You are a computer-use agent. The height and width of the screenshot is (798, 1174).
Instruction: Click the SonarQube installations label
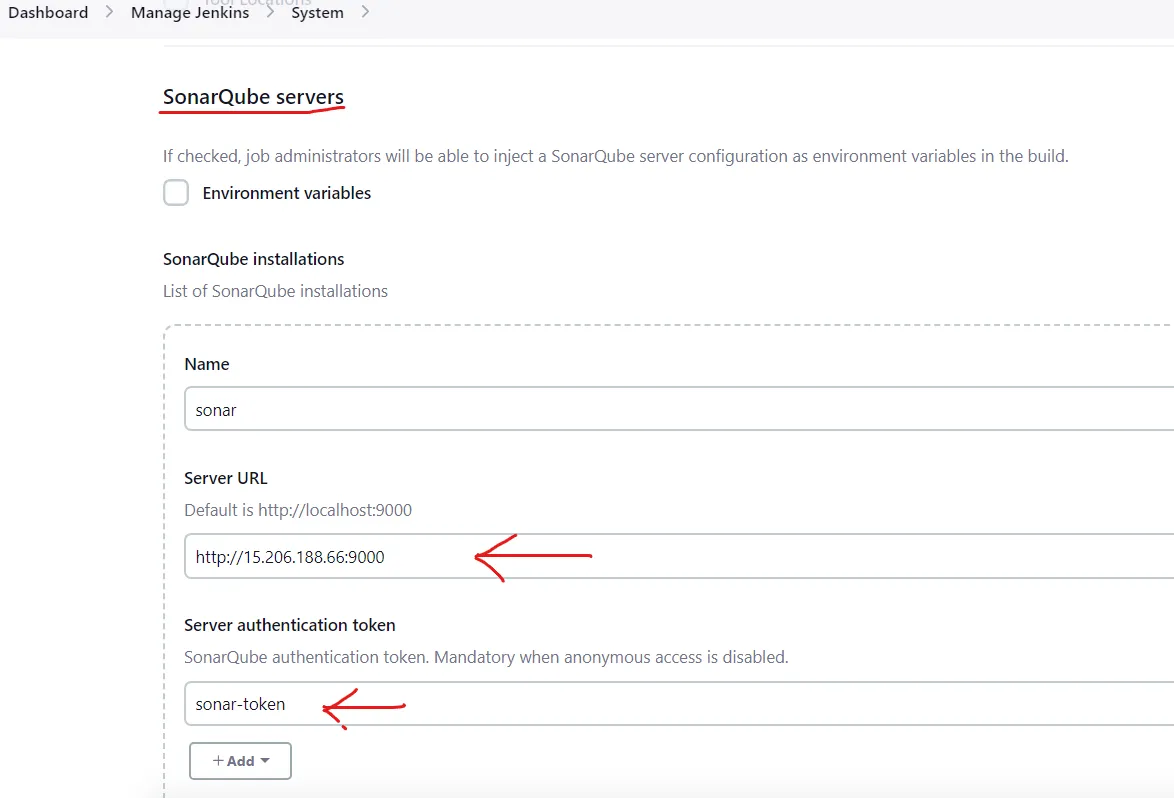pyautogui.click(x=253, y=259)
